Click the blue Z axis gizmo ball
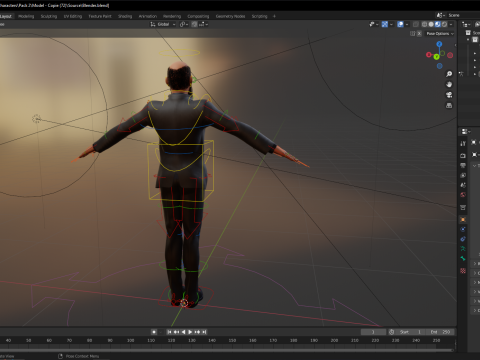 439,44
